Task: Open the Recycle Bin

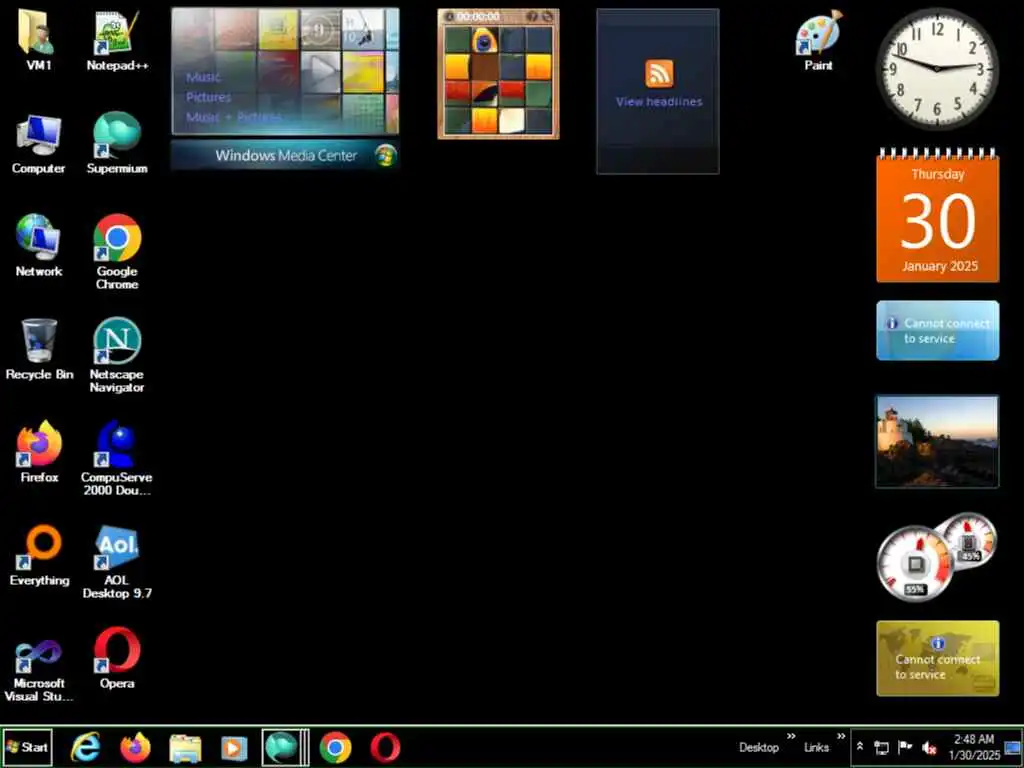Action: (39, 349)
